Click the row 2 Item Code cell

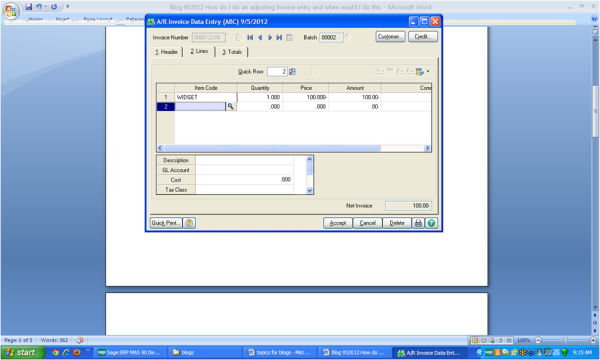pos(200,107)
